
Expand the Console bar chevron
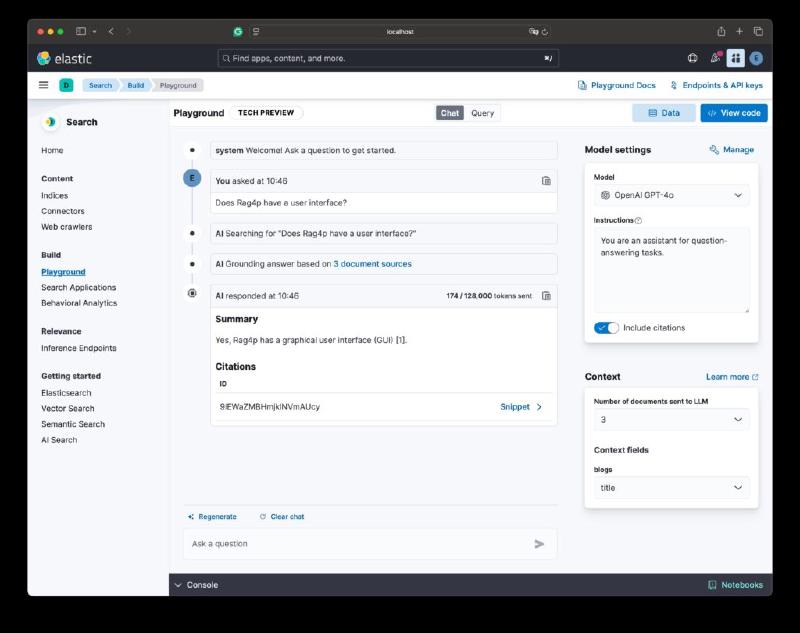[178, 585]
